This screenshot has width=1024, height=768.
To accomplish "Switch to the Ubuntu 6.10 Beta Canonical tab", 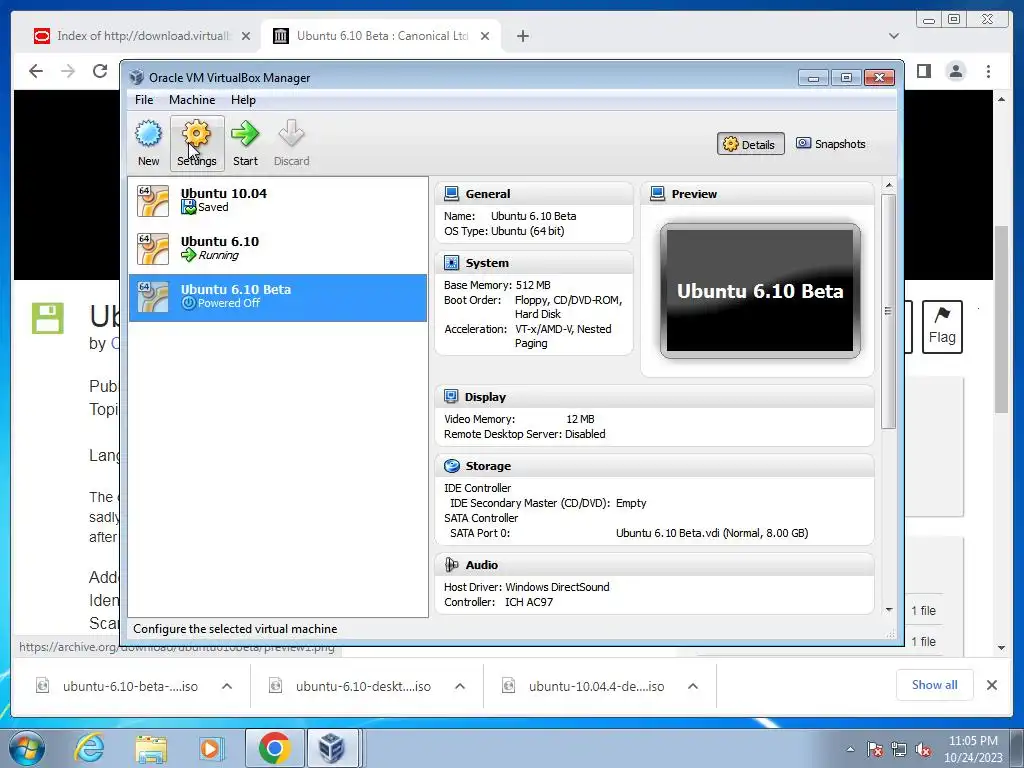I will (382, 36).
